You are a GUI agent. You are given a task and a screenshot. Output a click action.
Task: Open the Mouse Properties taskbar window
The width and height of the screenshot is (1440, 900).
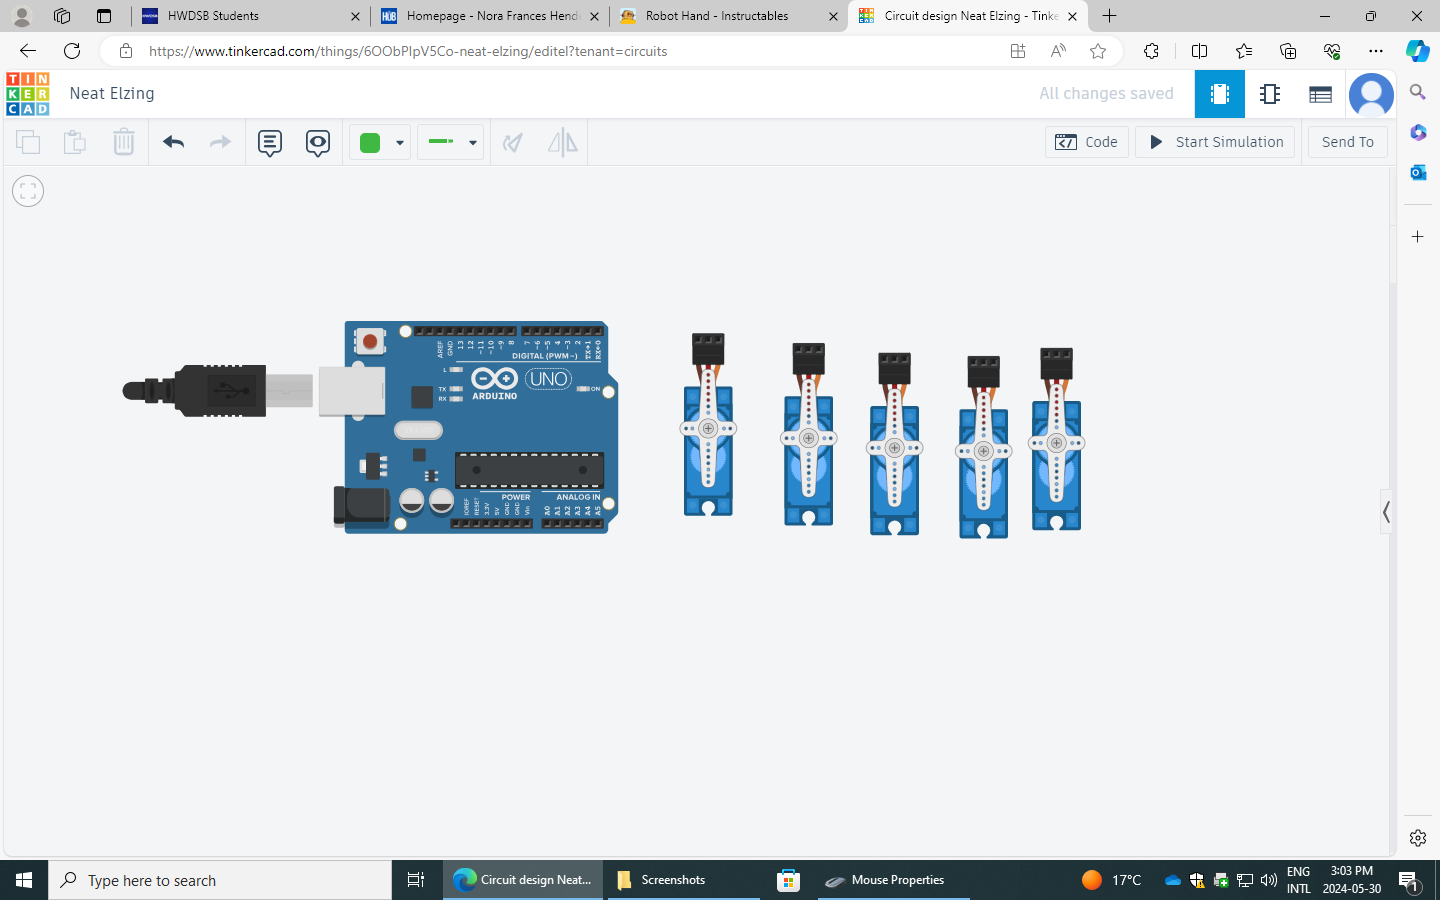[894, 880]
